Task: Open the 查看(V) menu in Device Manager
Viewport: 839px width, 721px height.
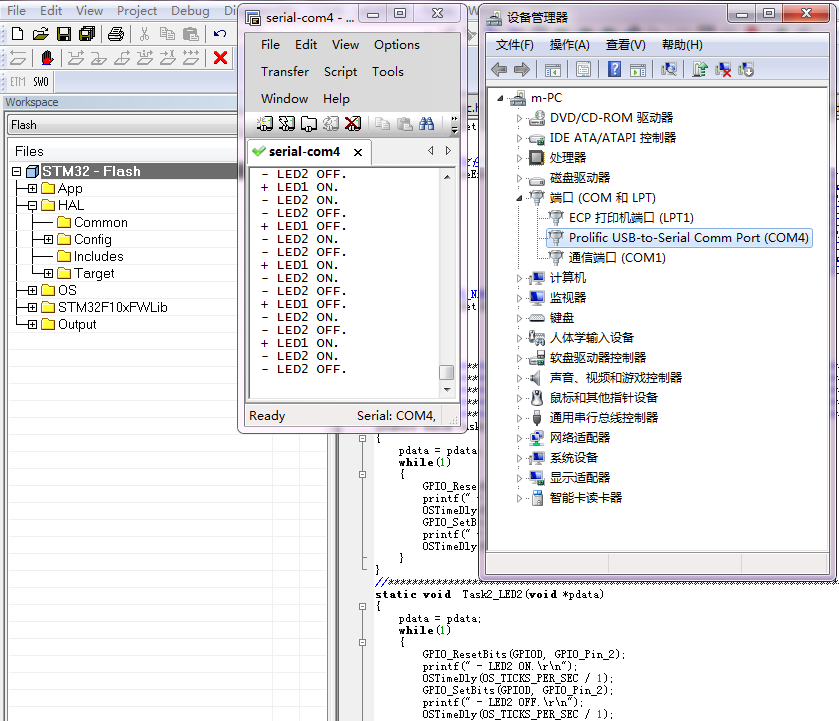Action: [626, 45]
